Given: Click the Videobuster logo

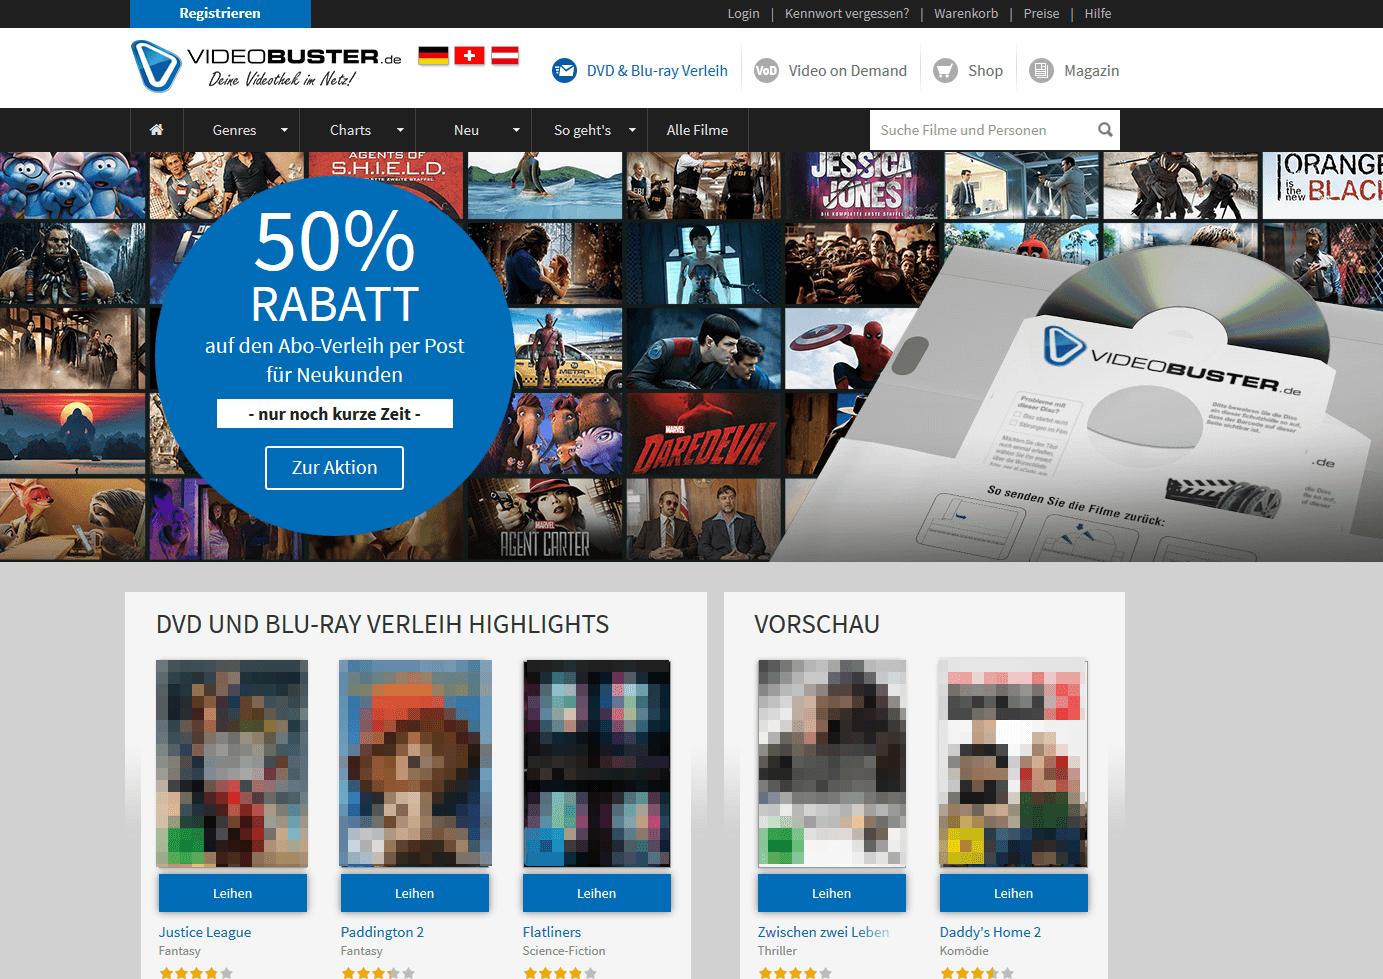Looking at the screenshot, I should [266, 66].
